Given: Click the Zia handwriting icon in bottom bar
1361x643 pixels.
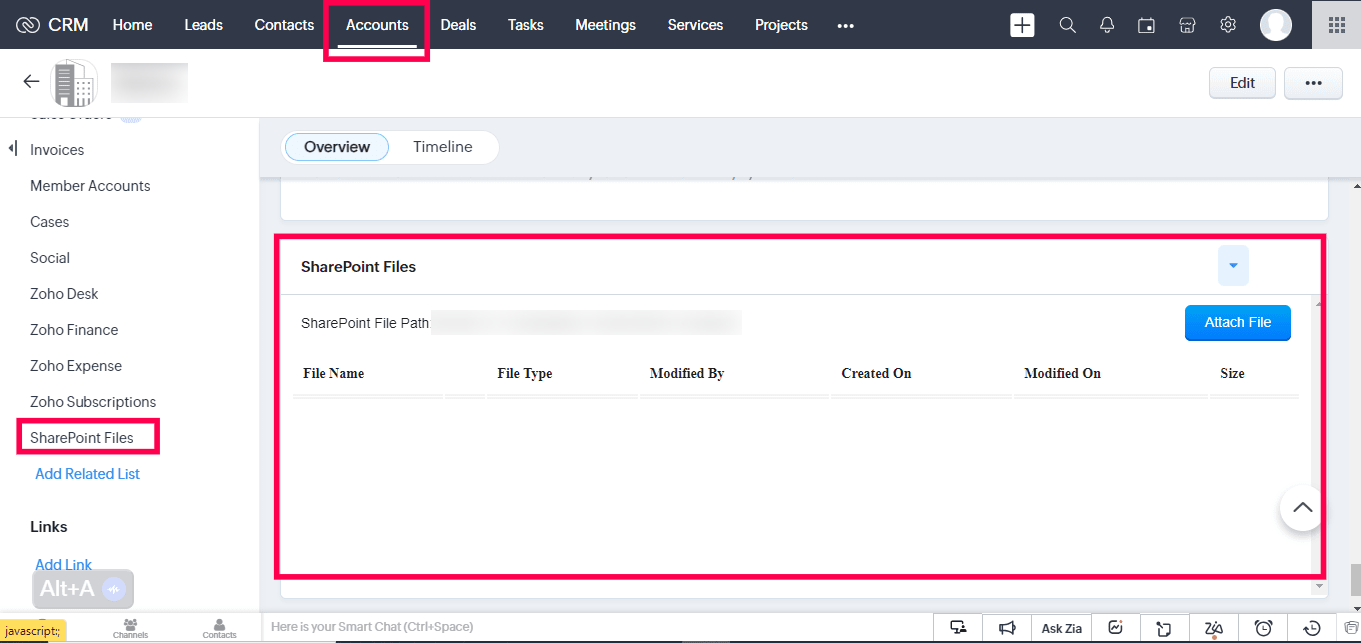Looking at the screenshot, I should 1214,628.
